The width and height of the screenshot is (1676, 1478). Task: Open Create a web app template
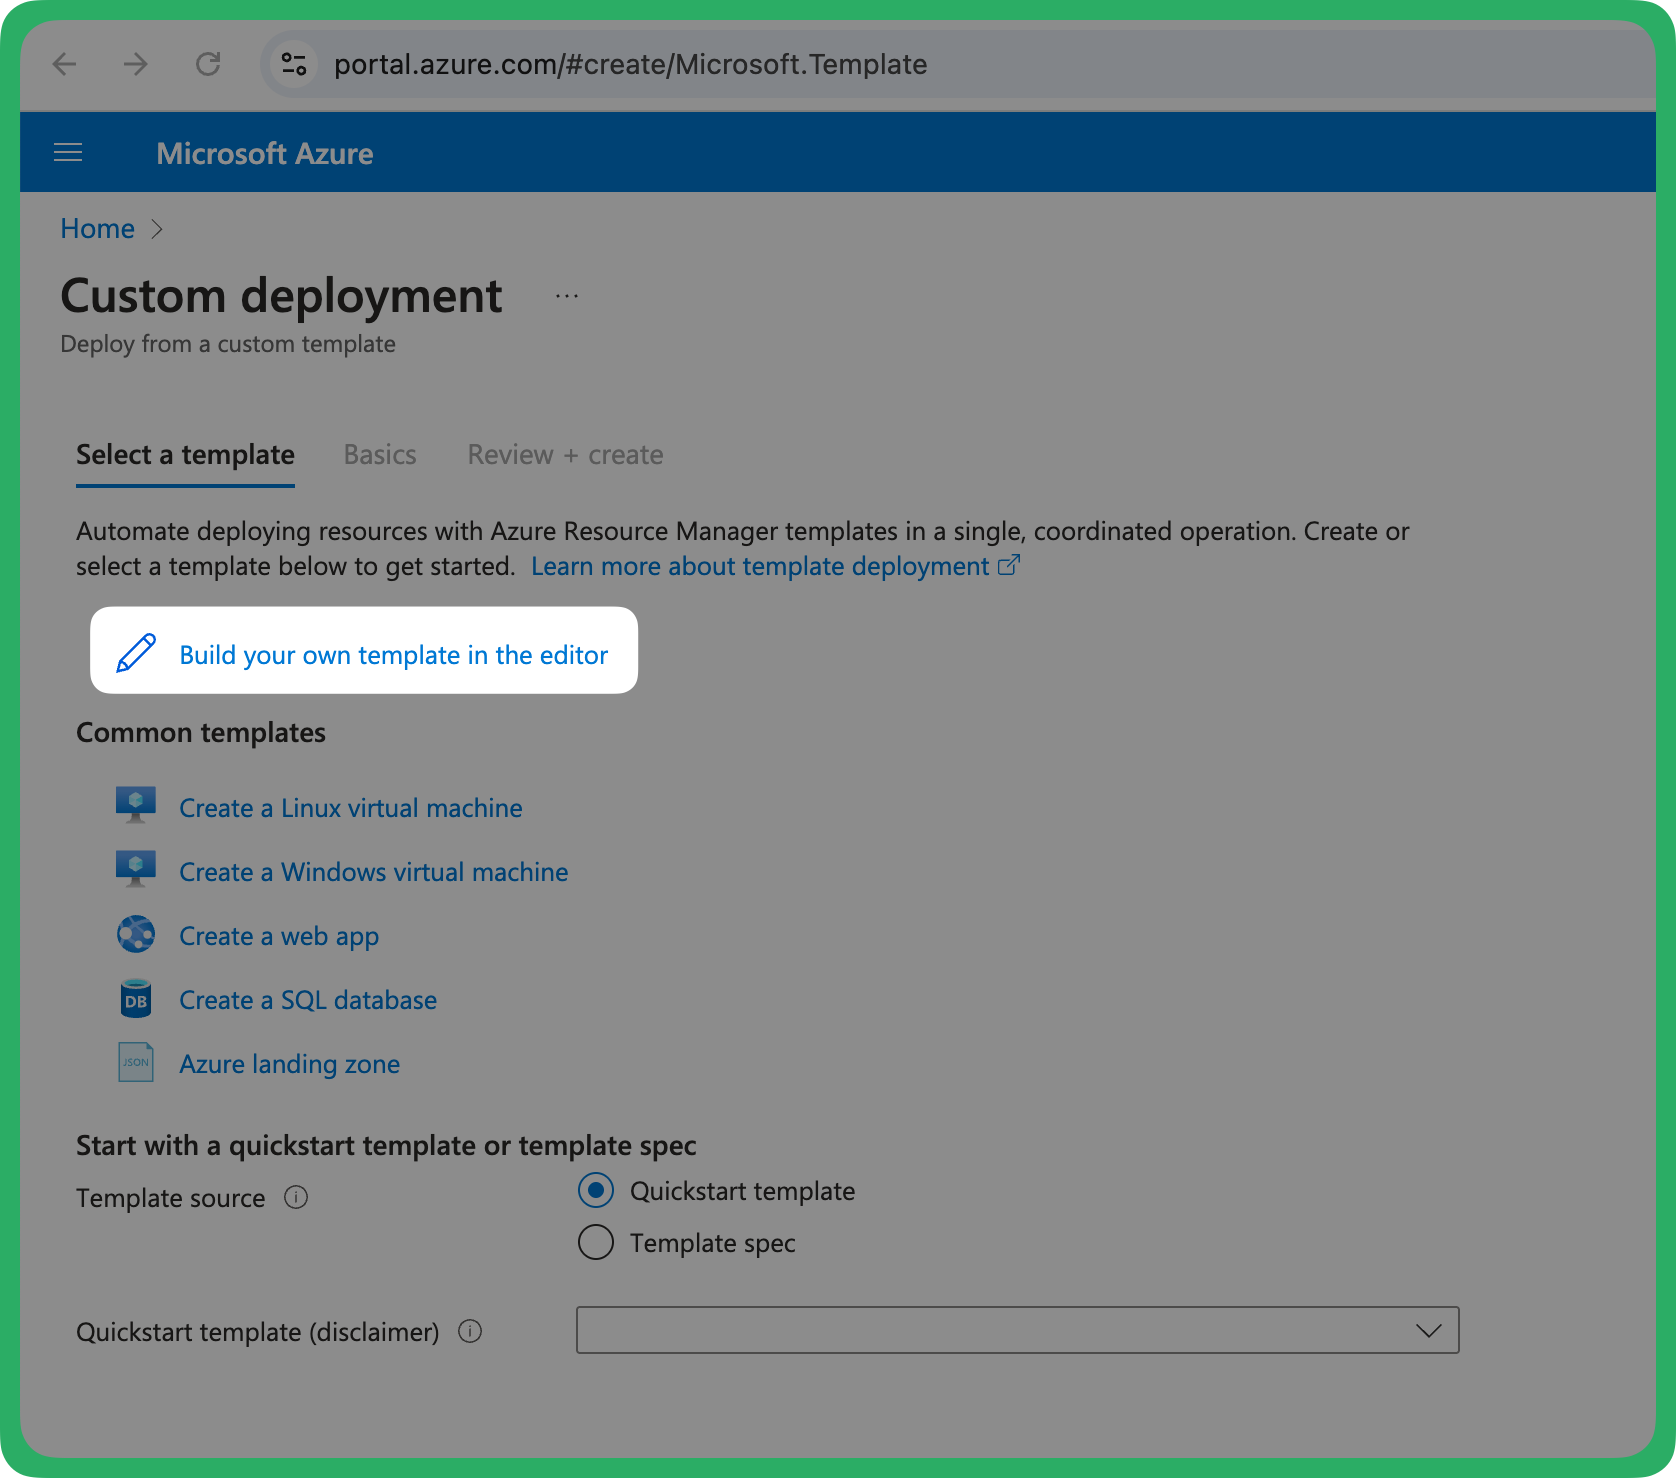(x=279, y=936)
